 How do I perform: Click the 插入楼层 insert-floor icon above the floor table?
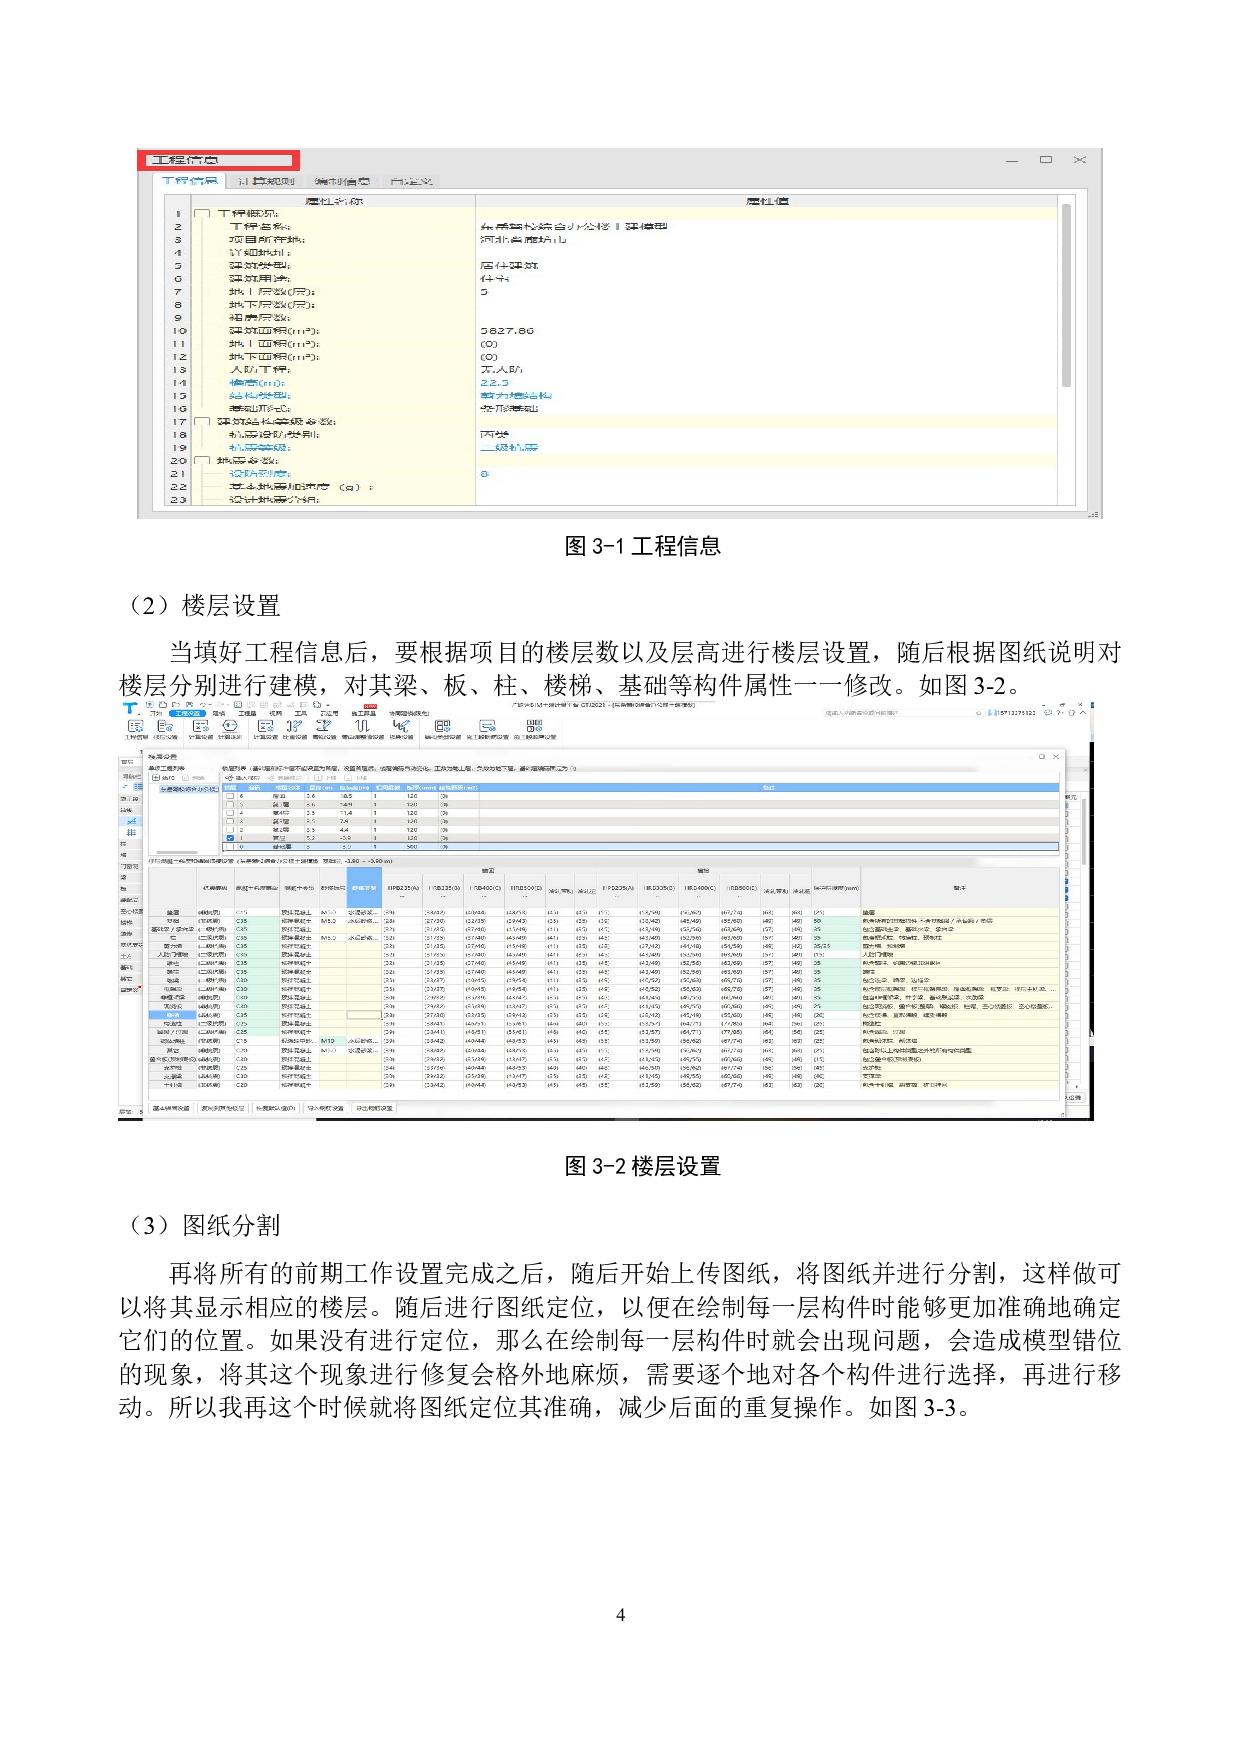click(229, 777)
